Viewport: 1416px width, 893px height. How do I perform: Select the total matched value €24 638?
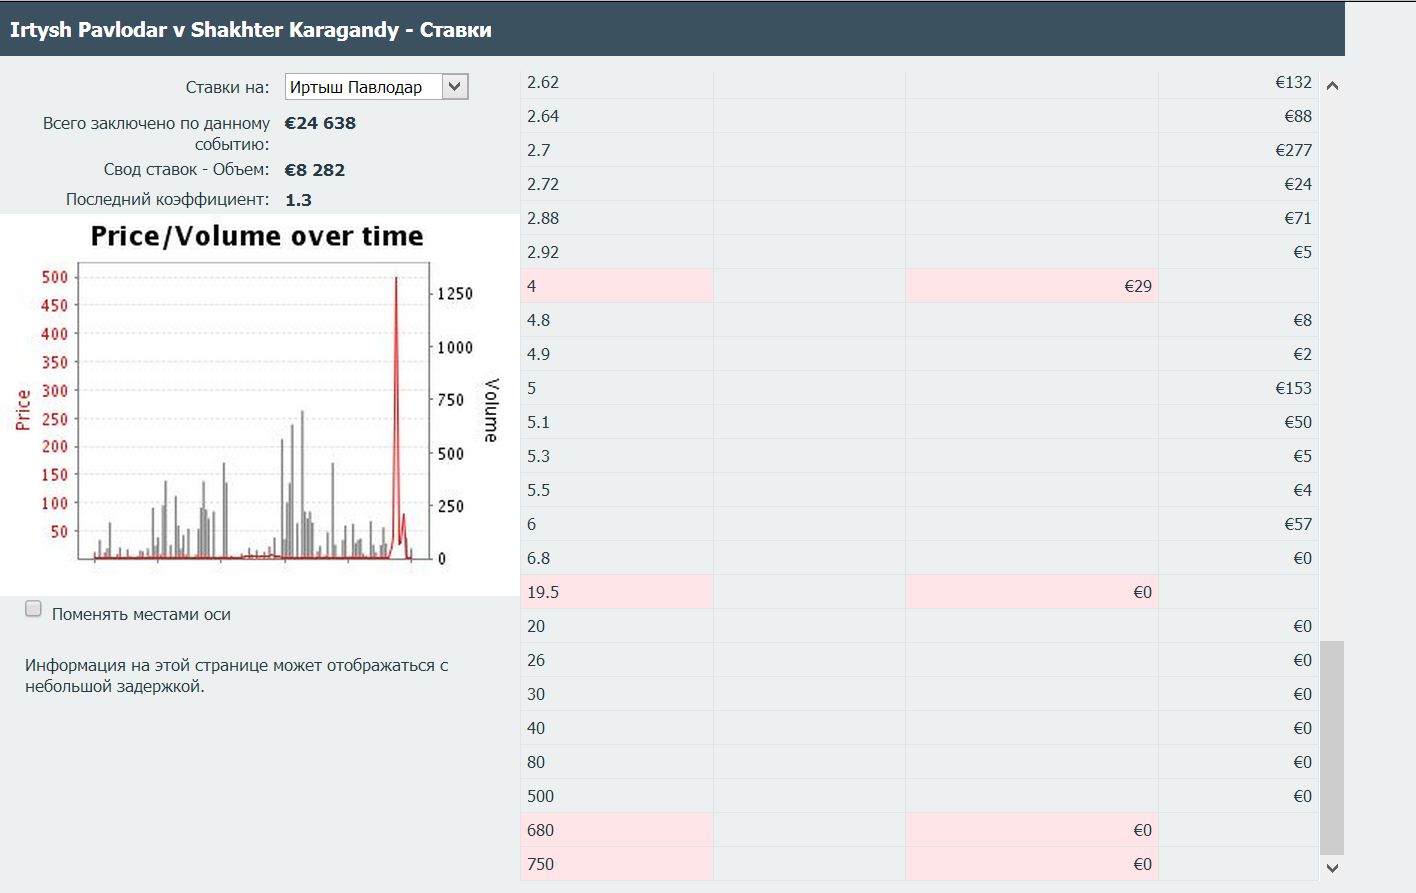tap(320, 123)
